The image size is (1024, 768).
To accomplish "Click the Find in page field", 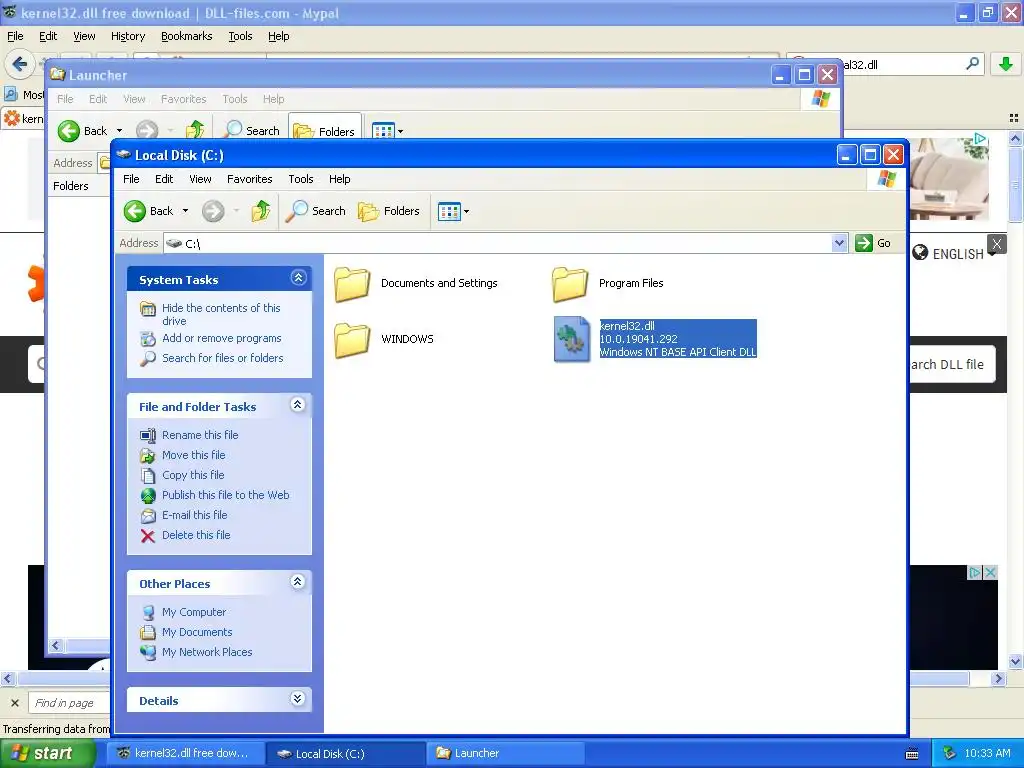I will point(69,703).
